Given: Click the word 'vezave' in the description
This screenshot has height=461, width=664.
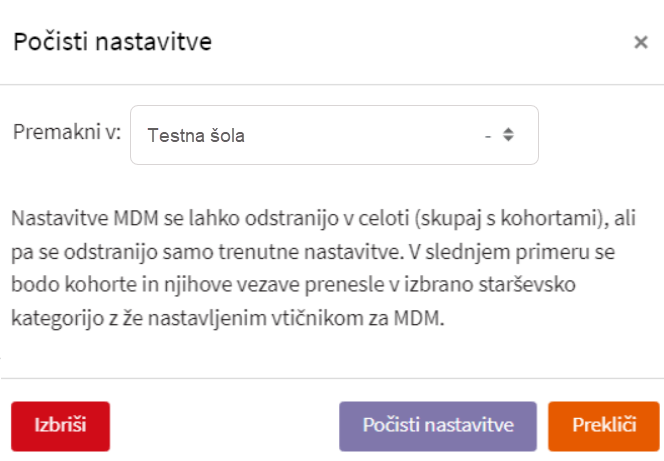Looking at the screenshot, I should point(254,286).
